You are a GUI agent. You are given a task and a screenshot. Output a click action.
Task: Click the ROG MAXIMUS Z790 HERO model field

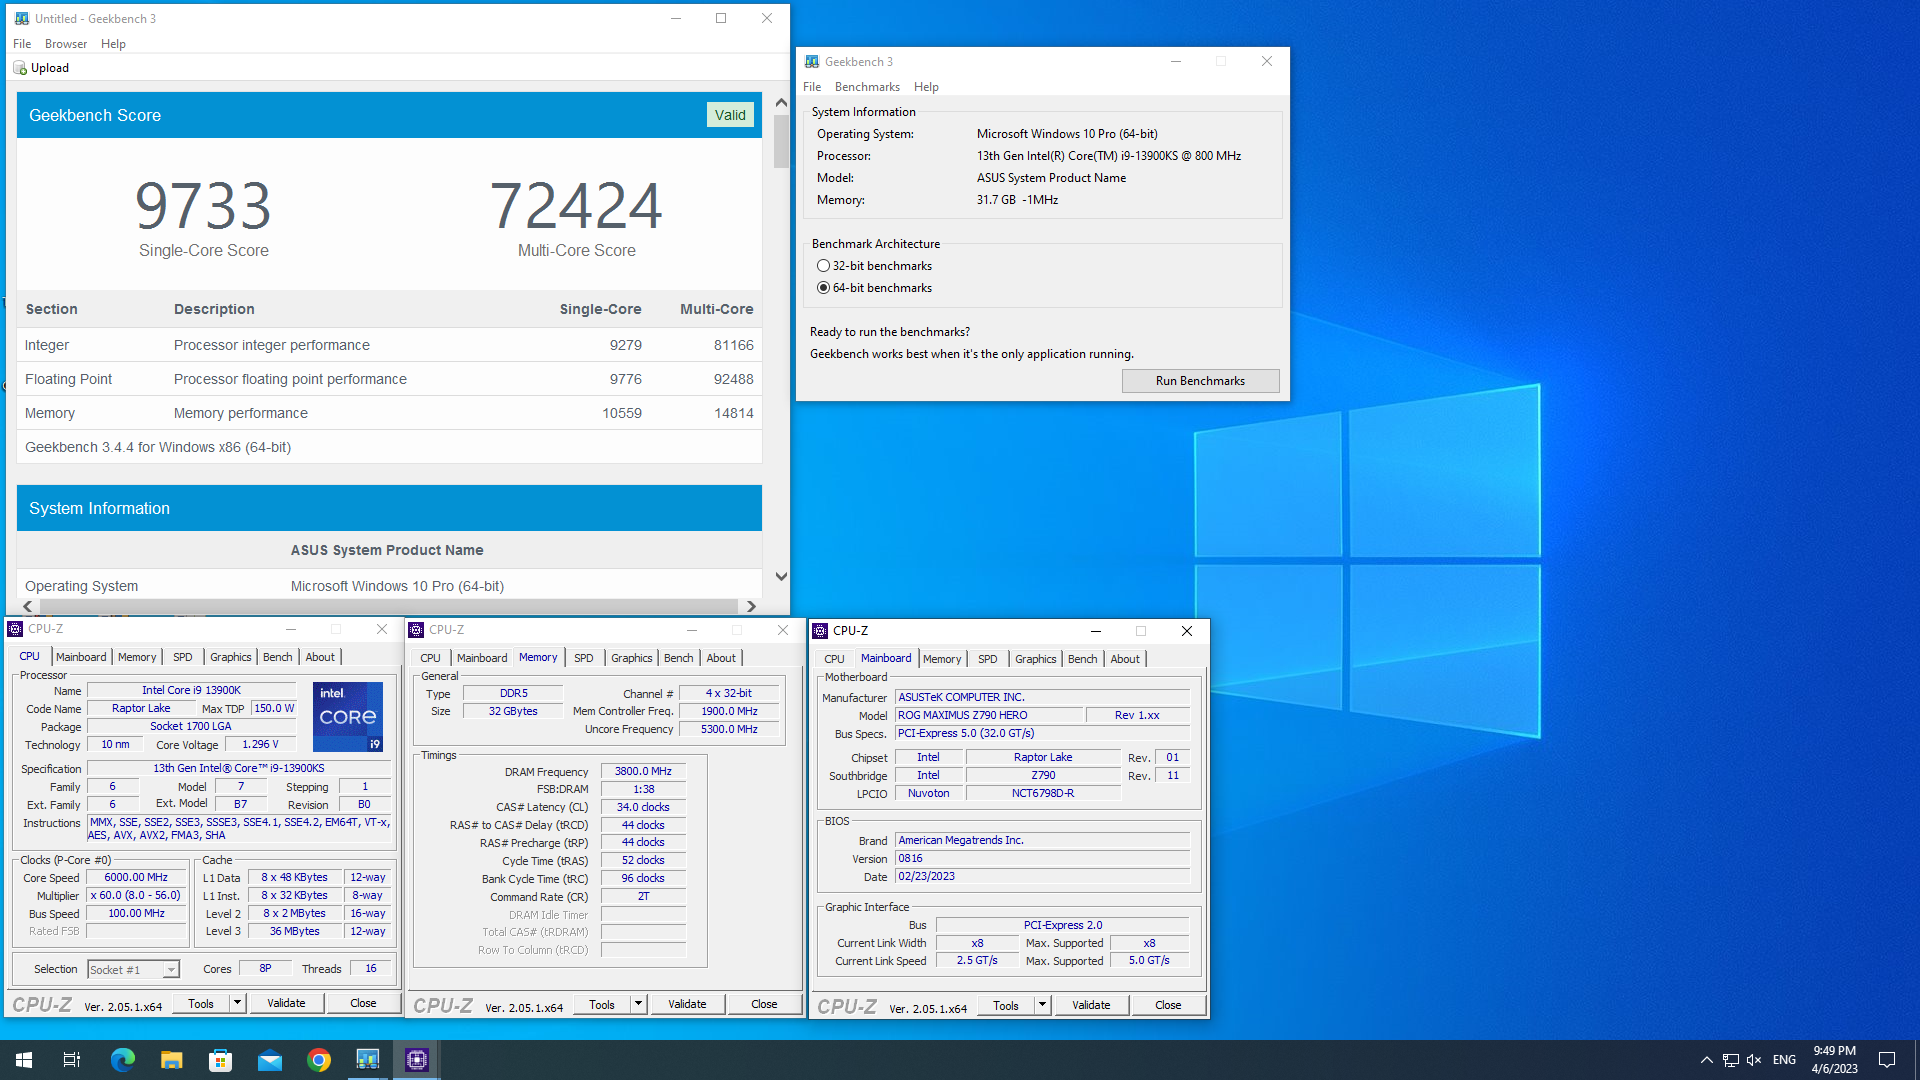pyautogui.click(x=989, y=715)
